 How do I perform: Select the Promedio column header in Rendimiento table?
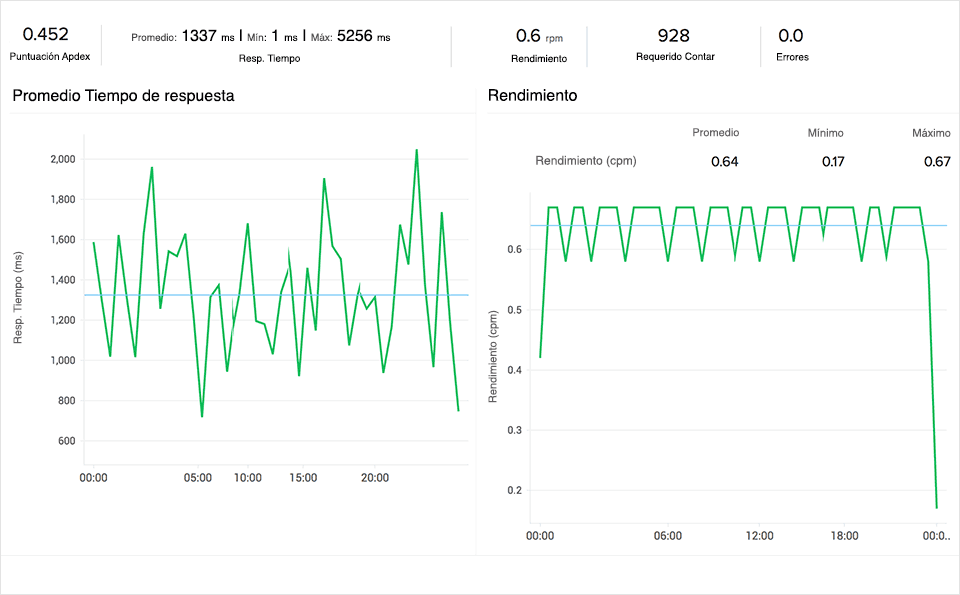pos(716,132)
